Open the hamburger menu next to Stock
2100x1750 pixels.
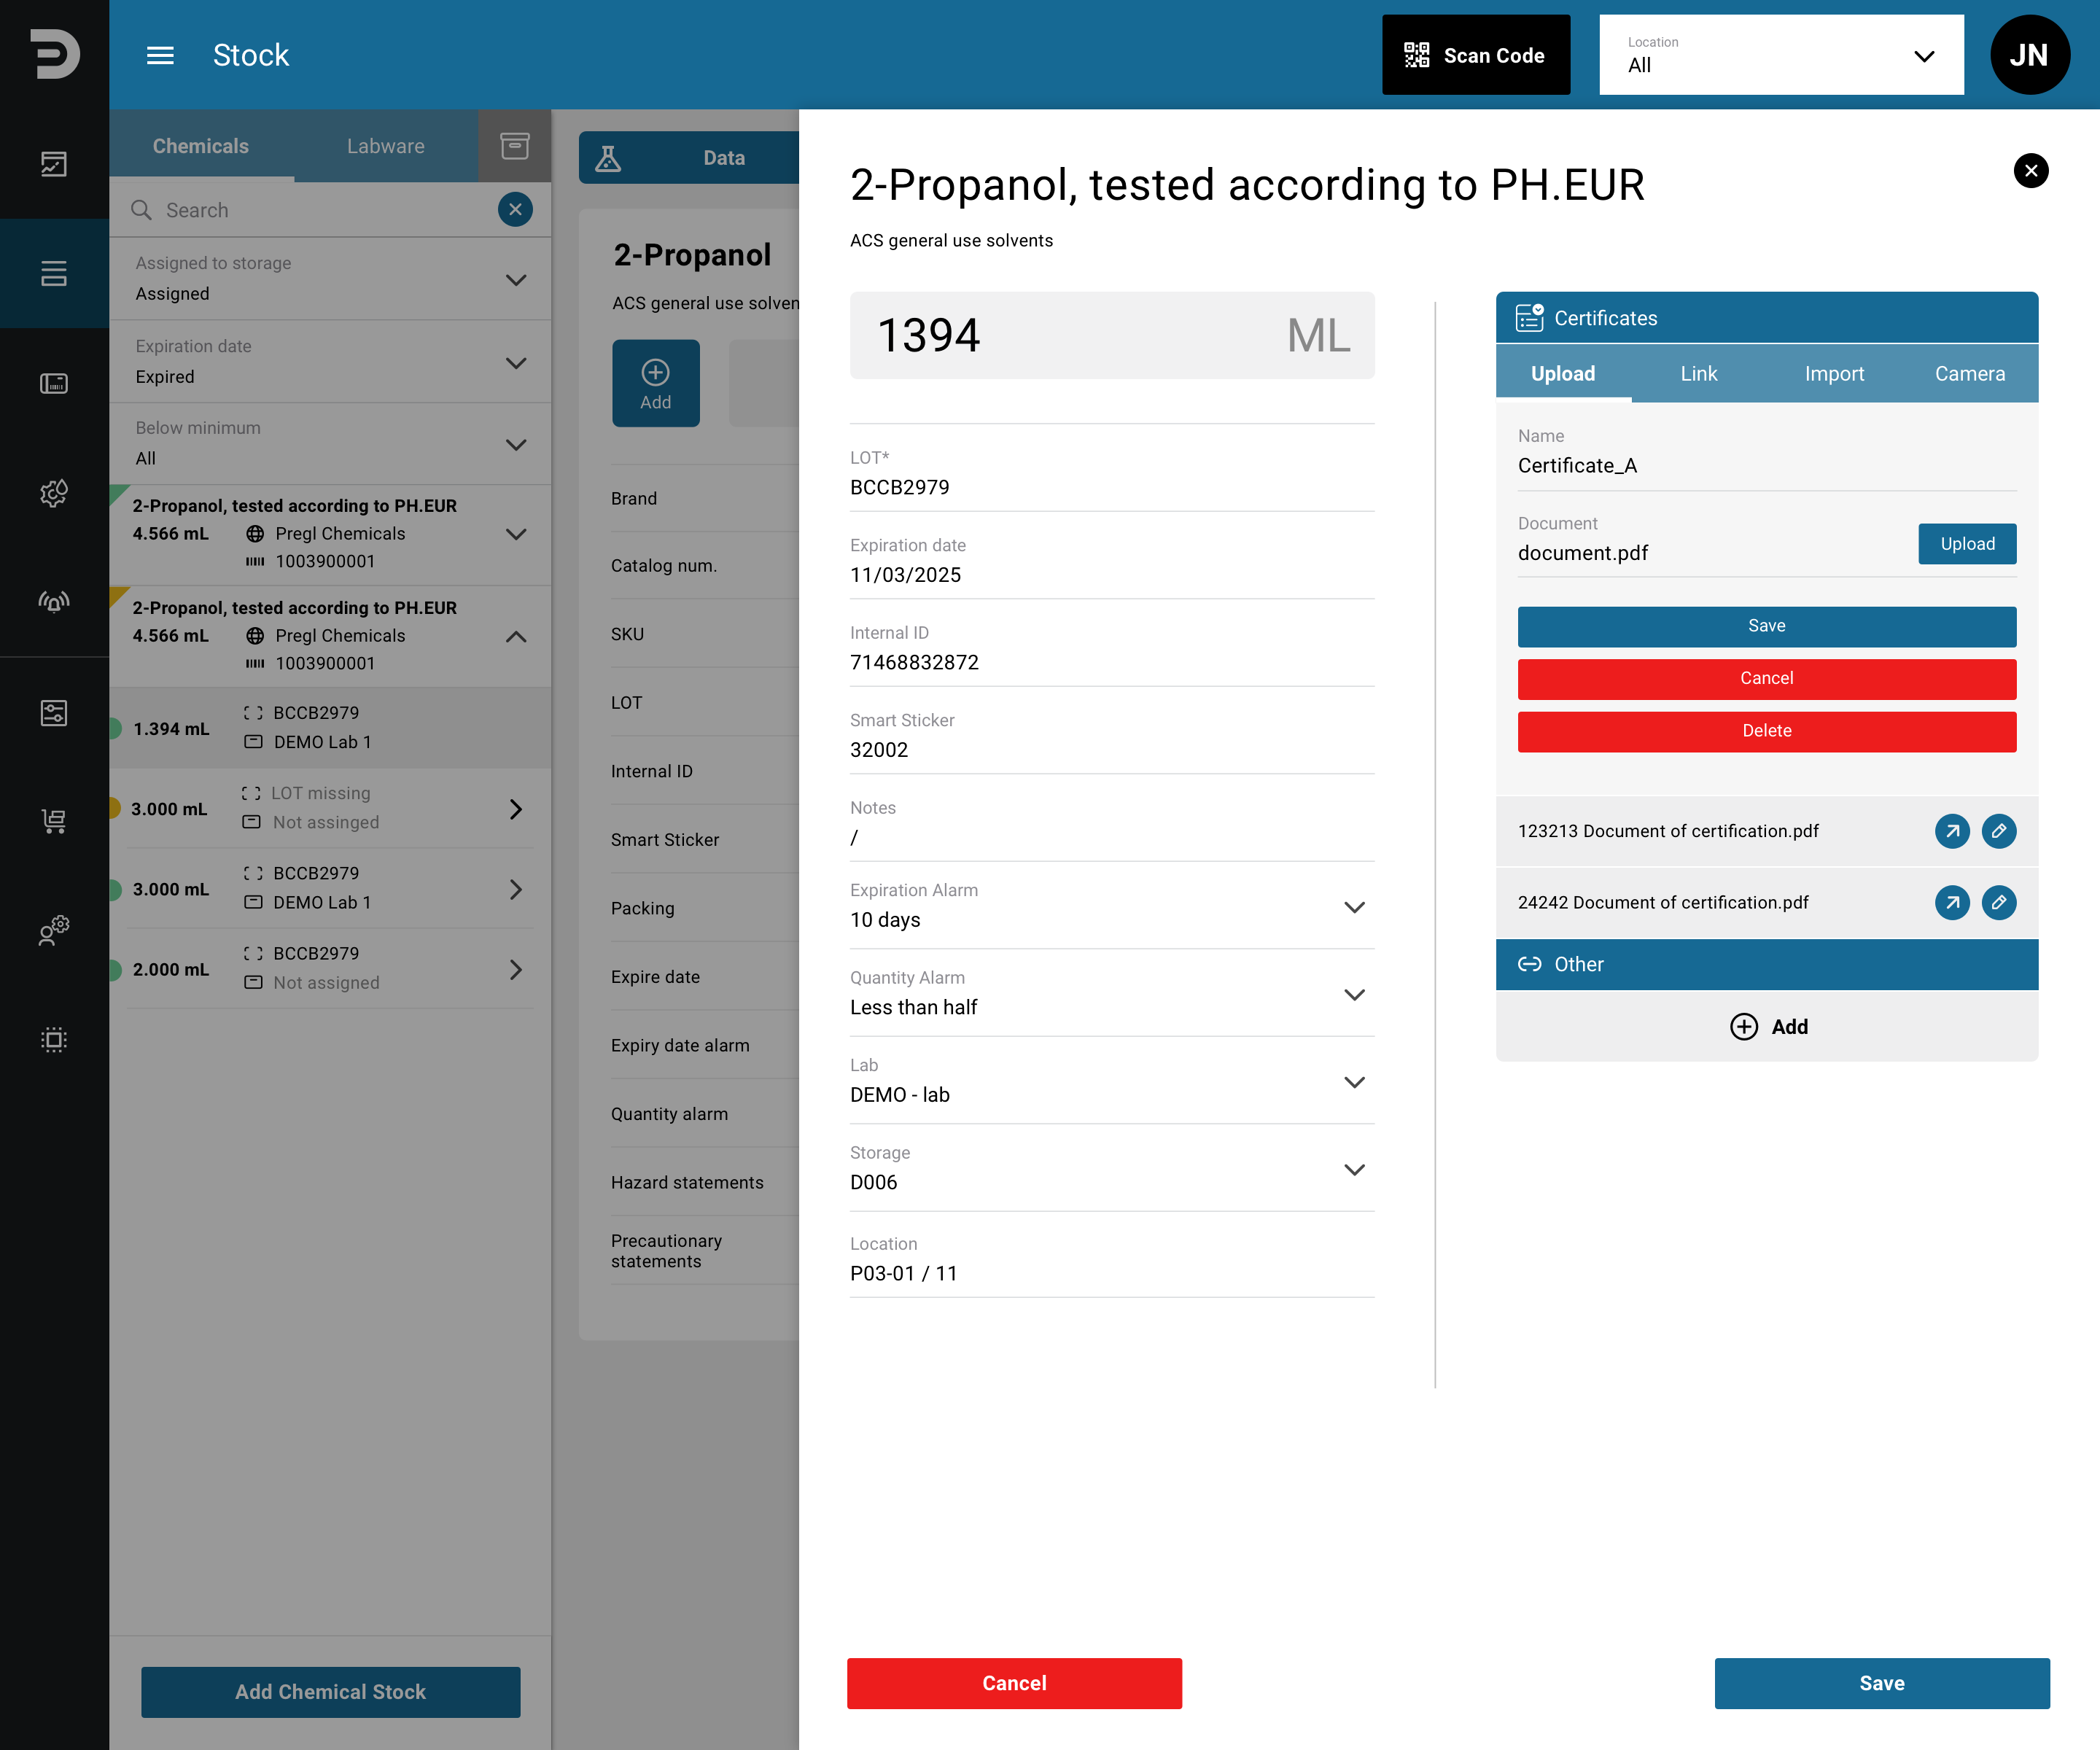(x=160, y=55)
